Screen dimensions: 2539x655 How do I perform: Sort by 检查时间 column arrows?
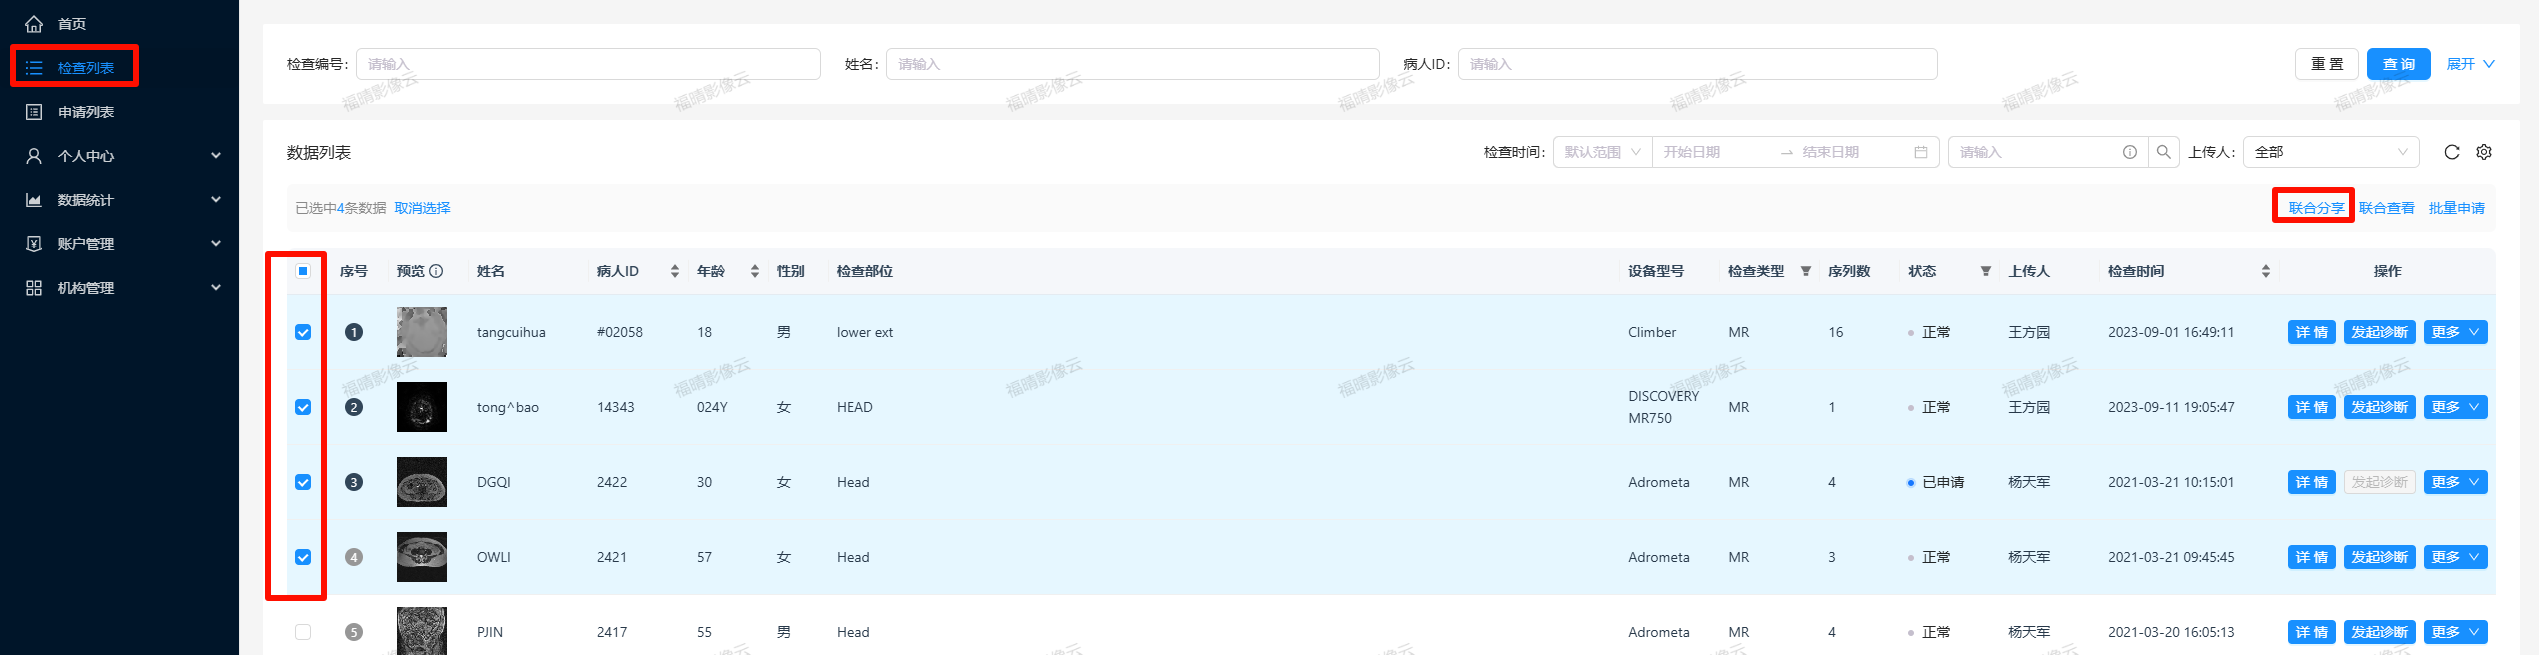(2265, 271)
